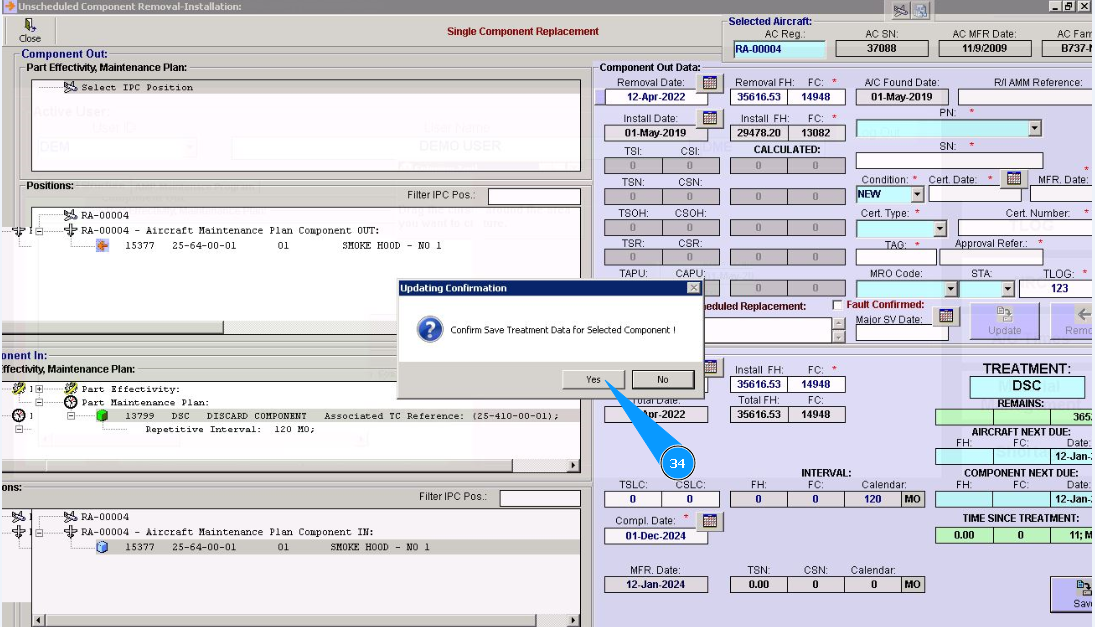The height and width of the screenshot is (633, 1095).
Task: Collapse Aircraft Maintenance Plan Component OUT node
Action: [x=40, y=231]
